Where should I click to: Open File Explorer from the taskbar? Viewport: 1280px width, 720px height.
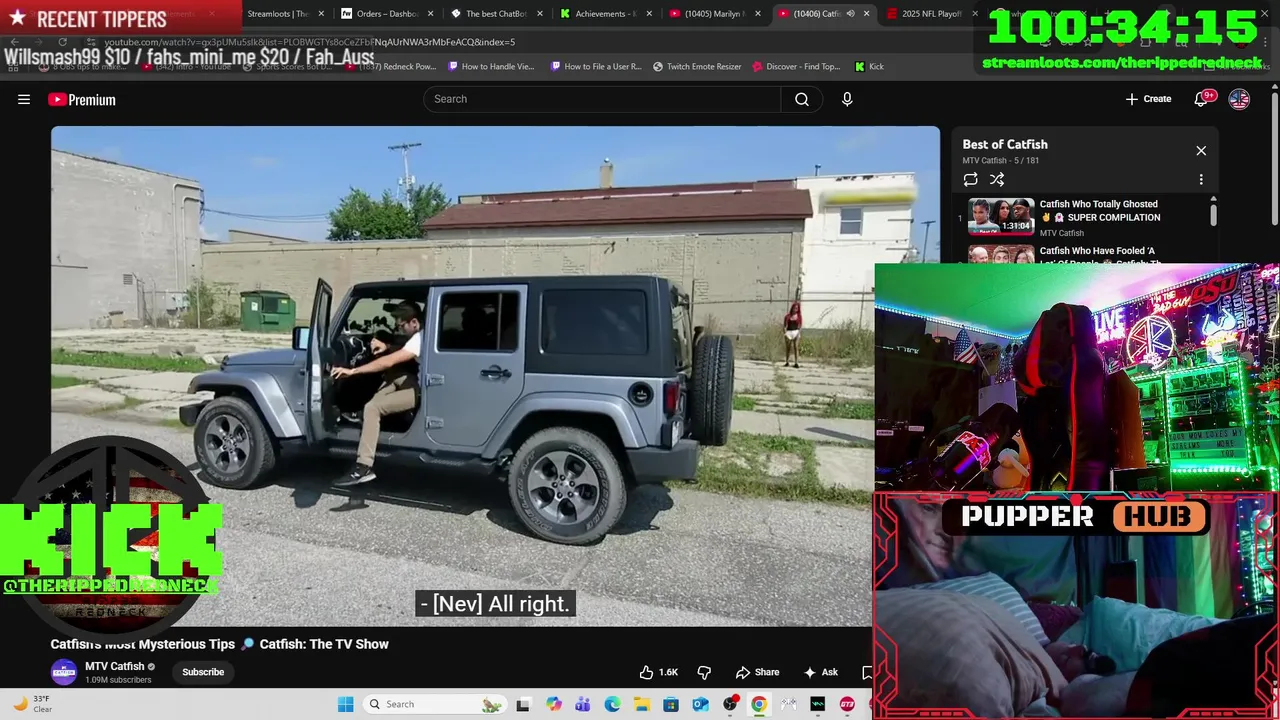click(x=641, y=704)
